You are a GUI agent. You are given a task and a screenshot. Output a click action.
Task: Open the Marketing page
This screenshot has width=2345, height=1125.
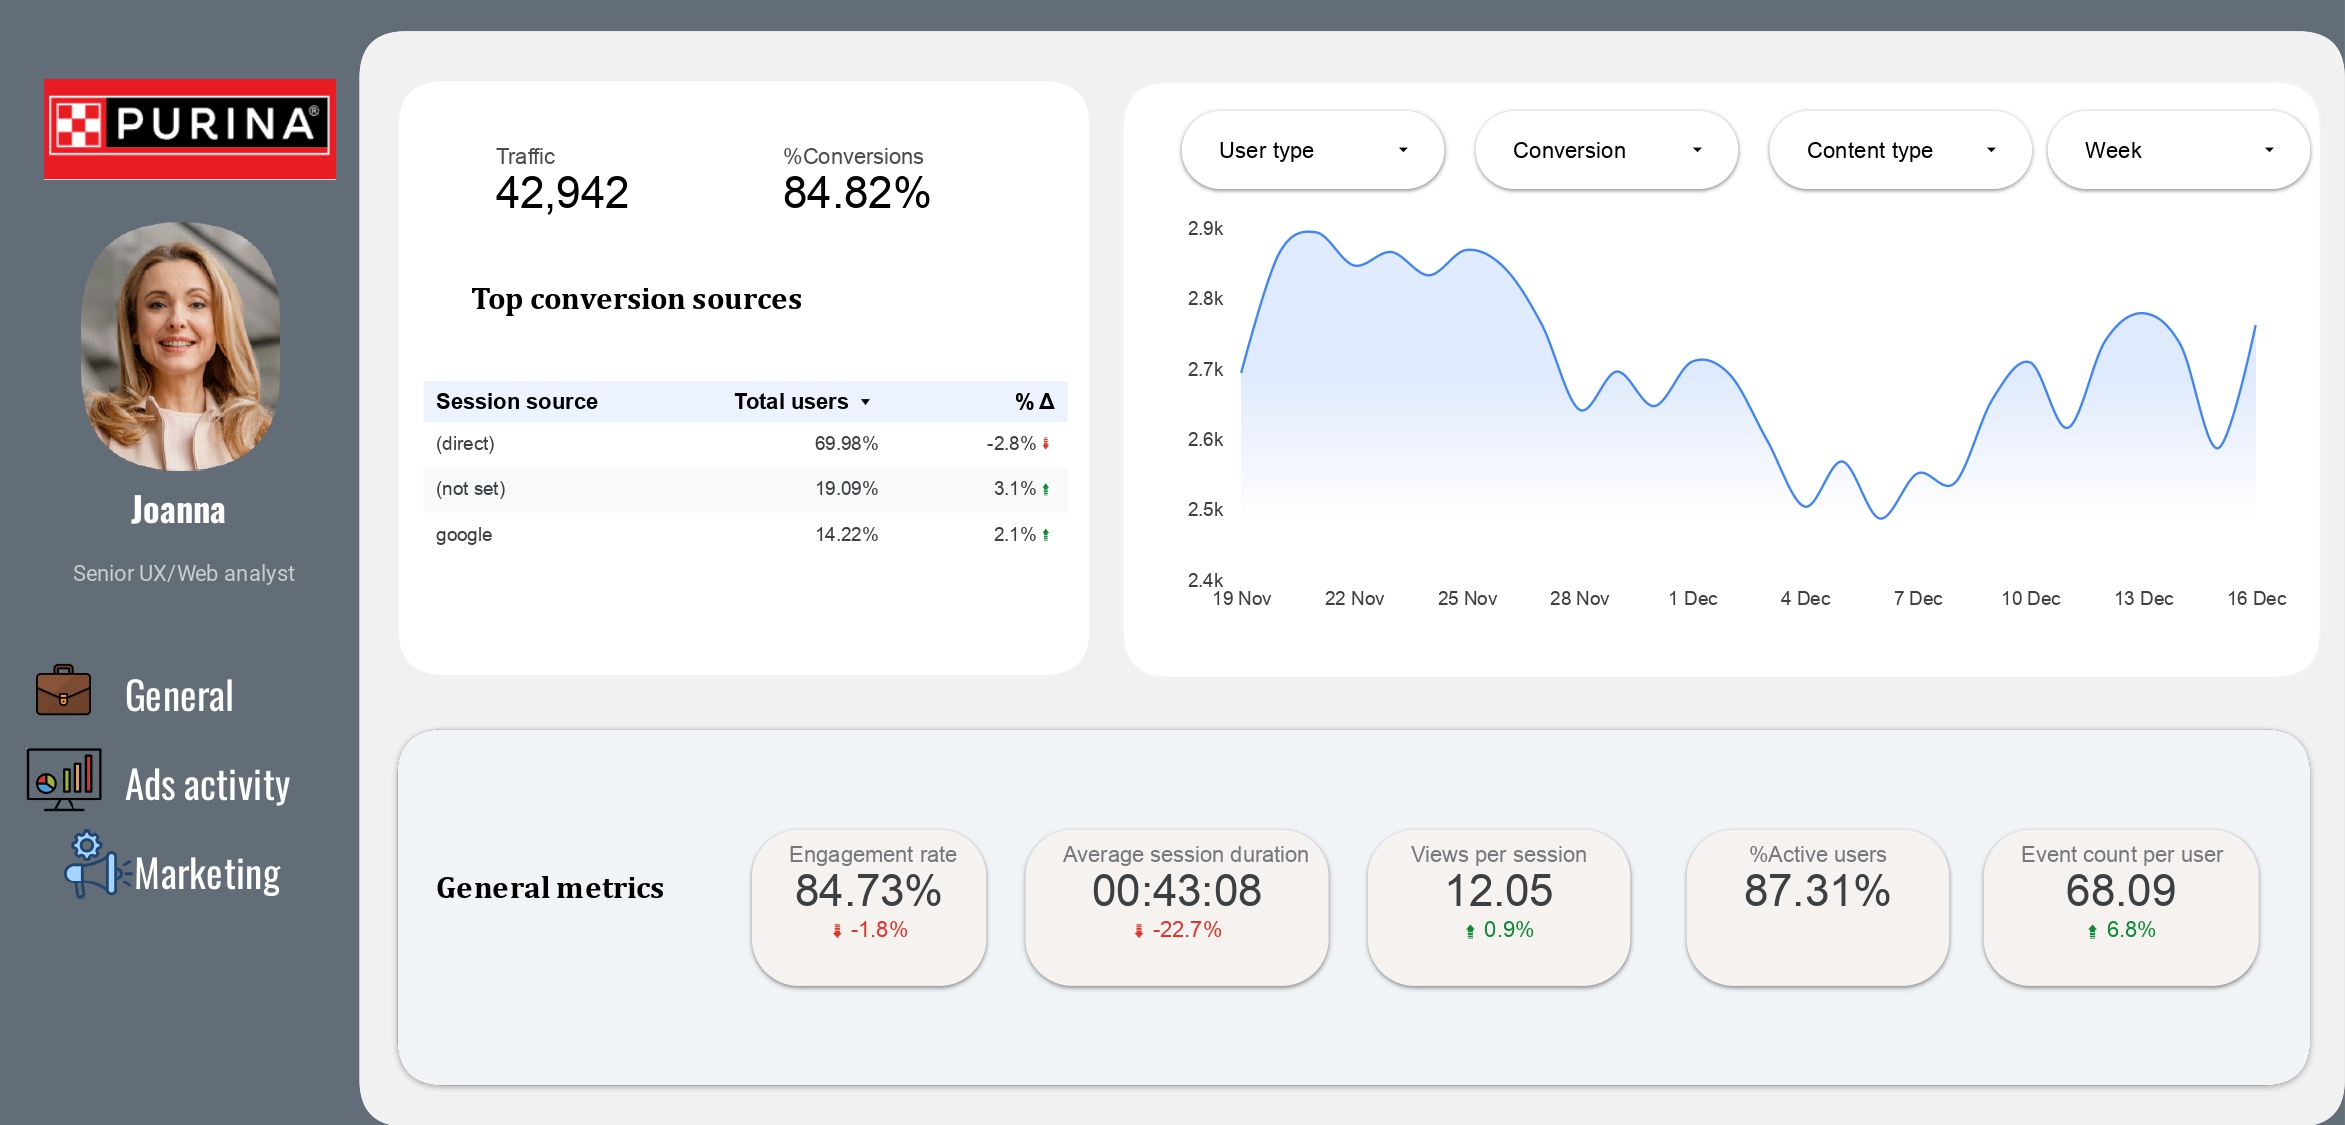point(207,874)
